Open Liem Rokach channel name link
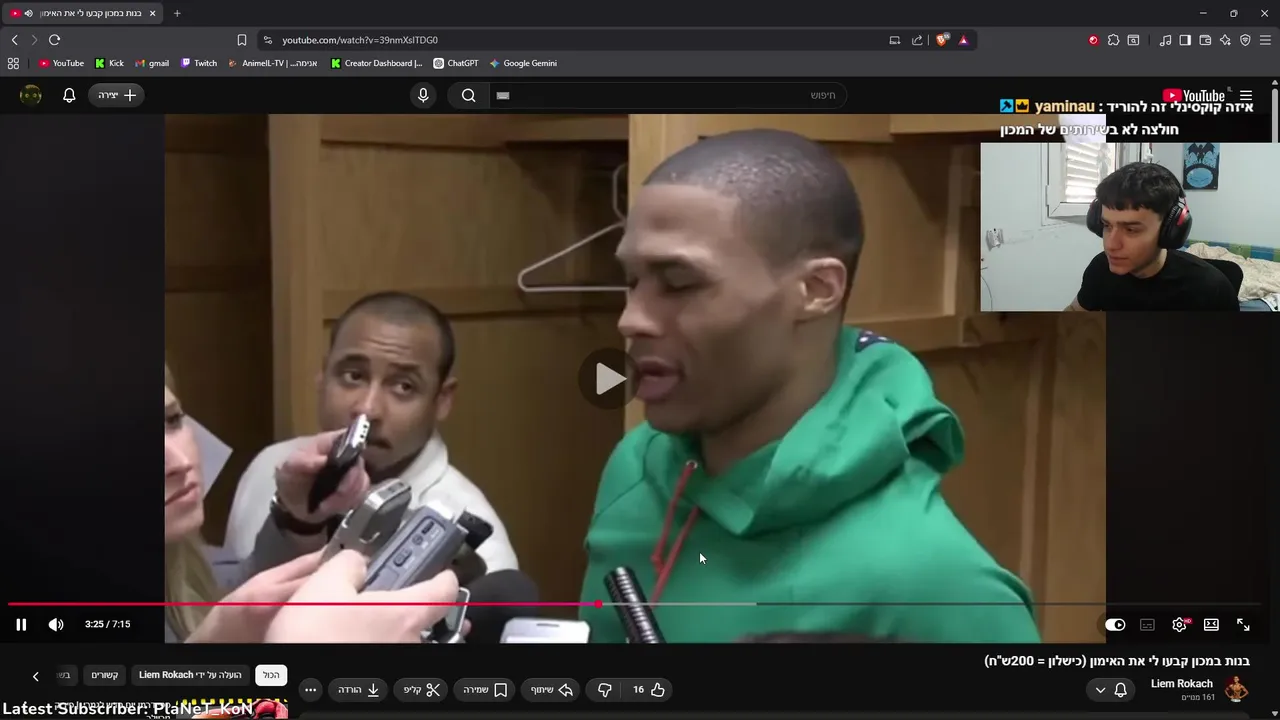 (x=1181, y=684)
